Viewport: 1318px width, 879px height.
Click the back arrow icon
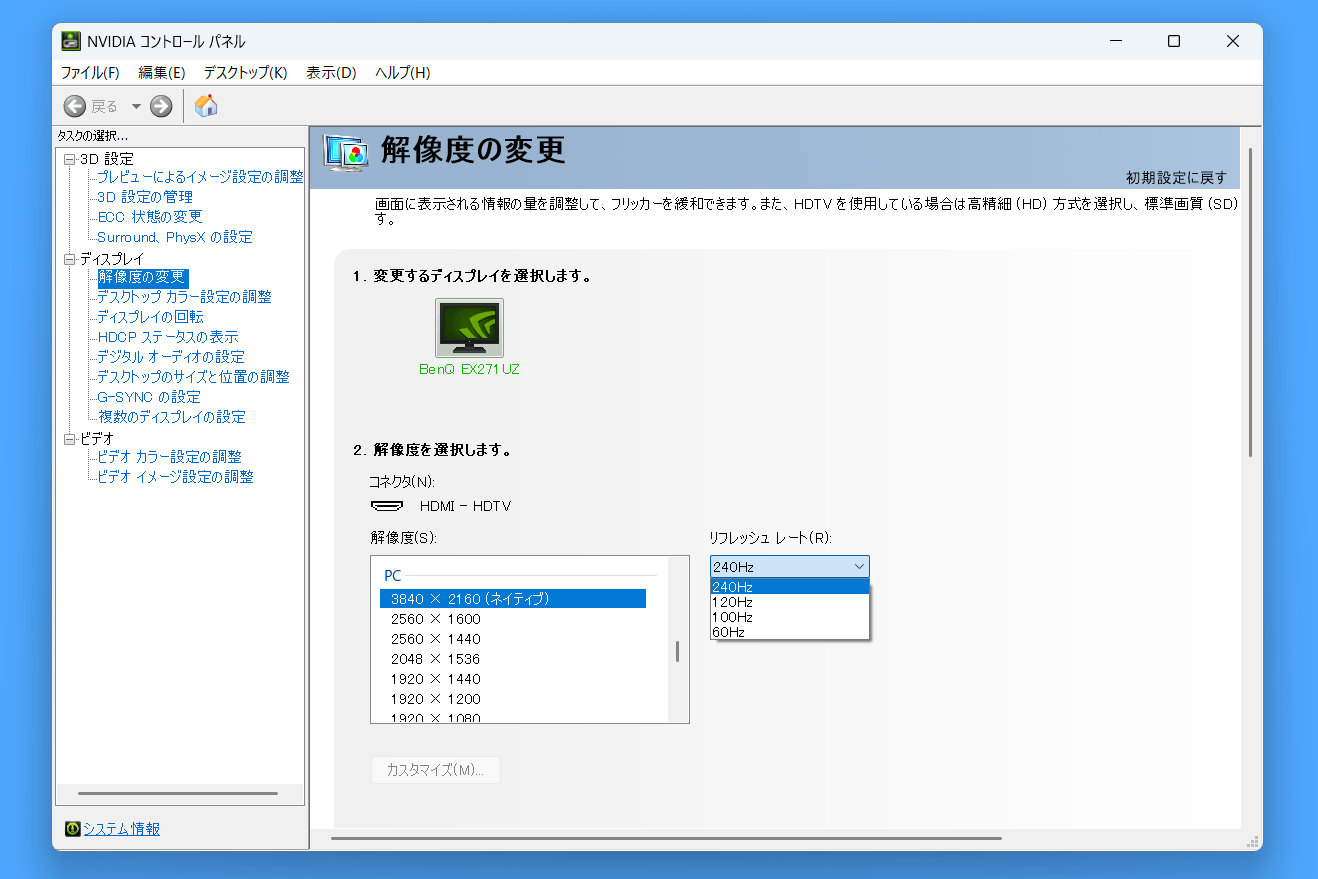click(75, 106)
